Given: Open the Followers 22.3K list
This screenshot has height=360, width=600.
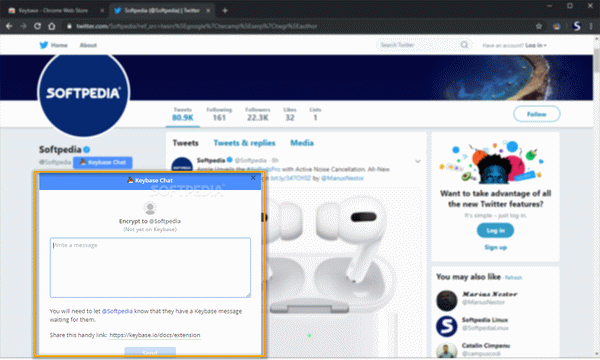Looking at the screenshot, I should coord(258,114).
